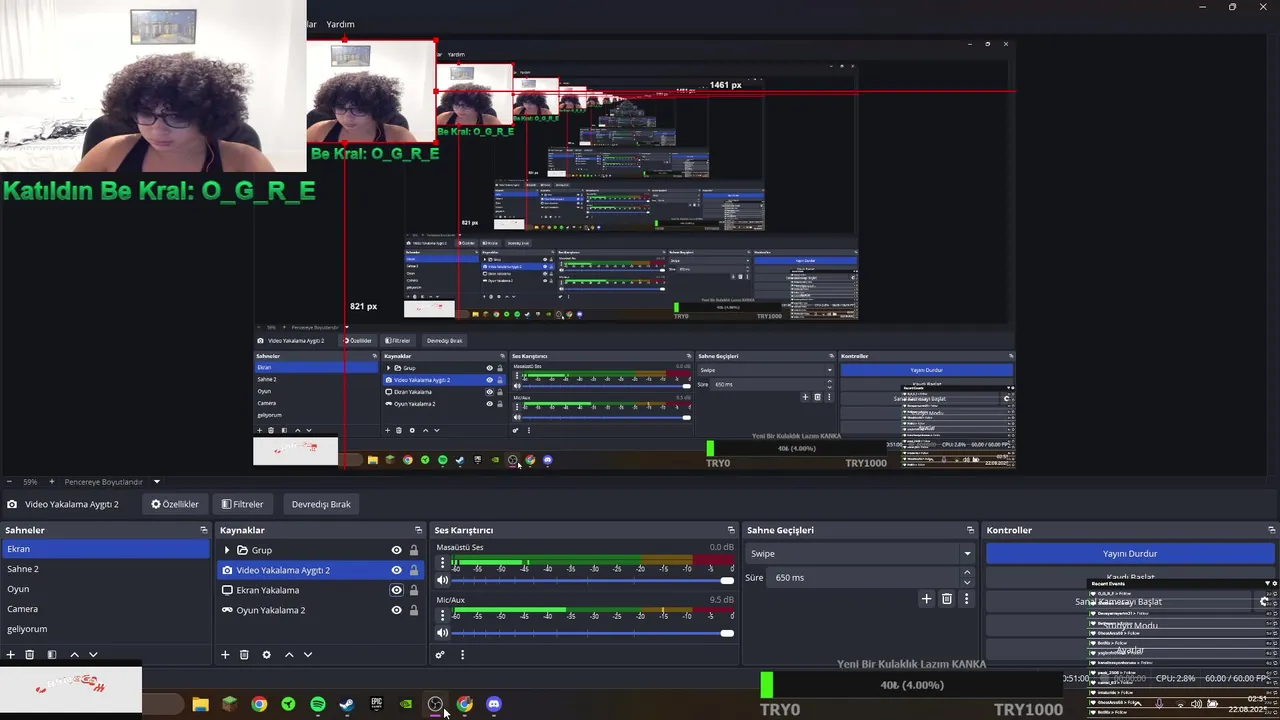Open NVIDIA app from the taskbar
The height and width of the screenshot is (720, 1280).
click(x=405, y=704)
